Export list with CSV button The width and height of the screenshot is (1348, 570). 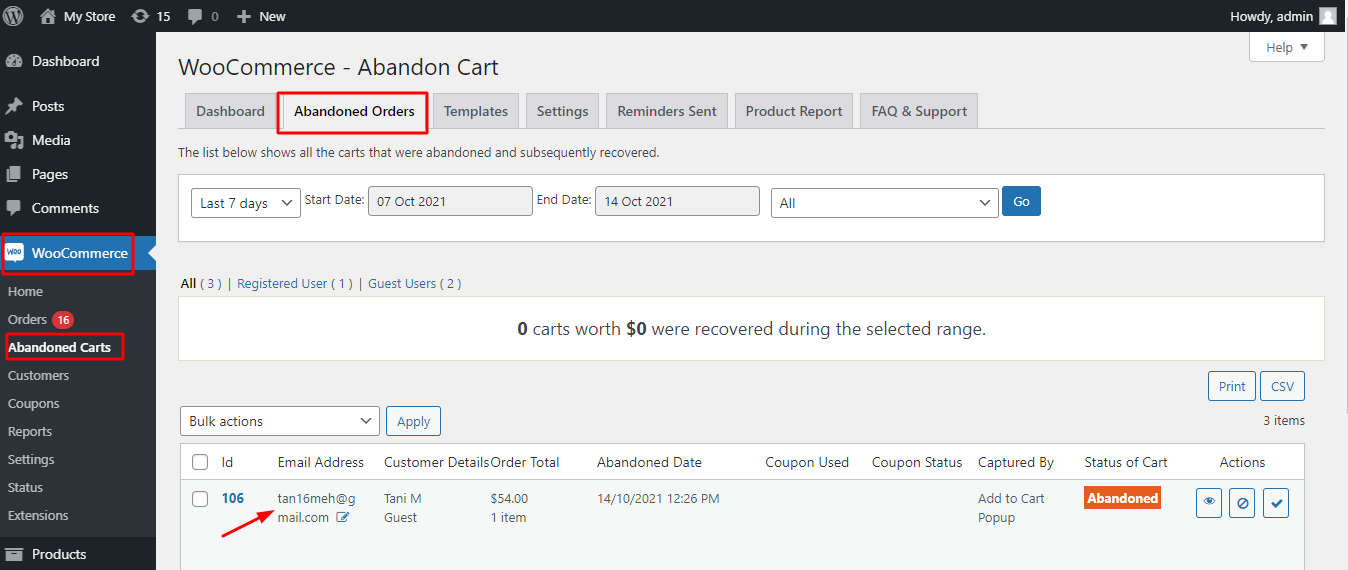[1282, 386]
